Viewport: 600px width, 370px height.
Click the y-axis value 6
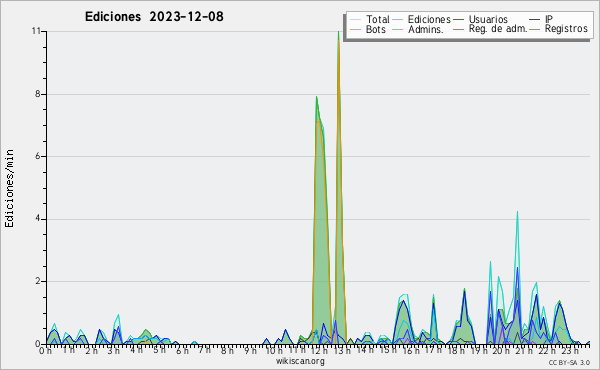tap(38, 156)
